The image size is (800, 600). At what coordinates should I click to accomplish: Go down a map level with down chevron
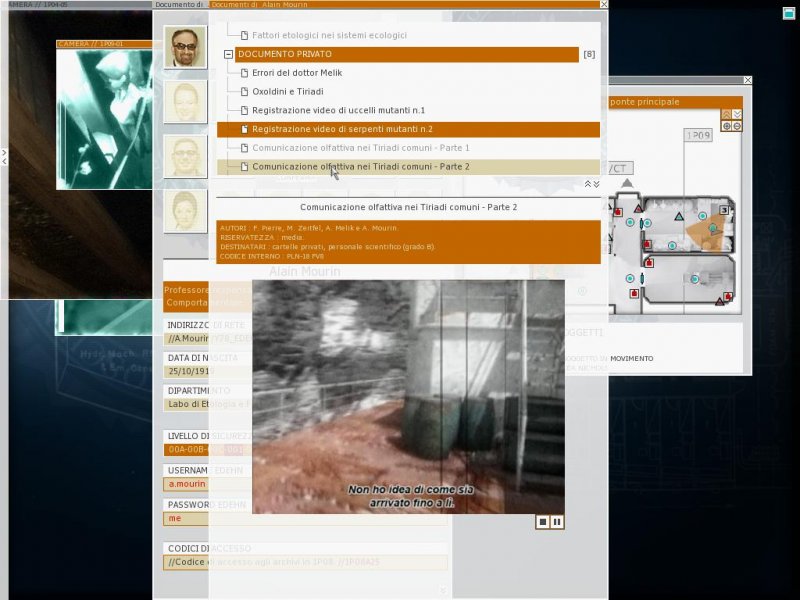tap(737, 114)
